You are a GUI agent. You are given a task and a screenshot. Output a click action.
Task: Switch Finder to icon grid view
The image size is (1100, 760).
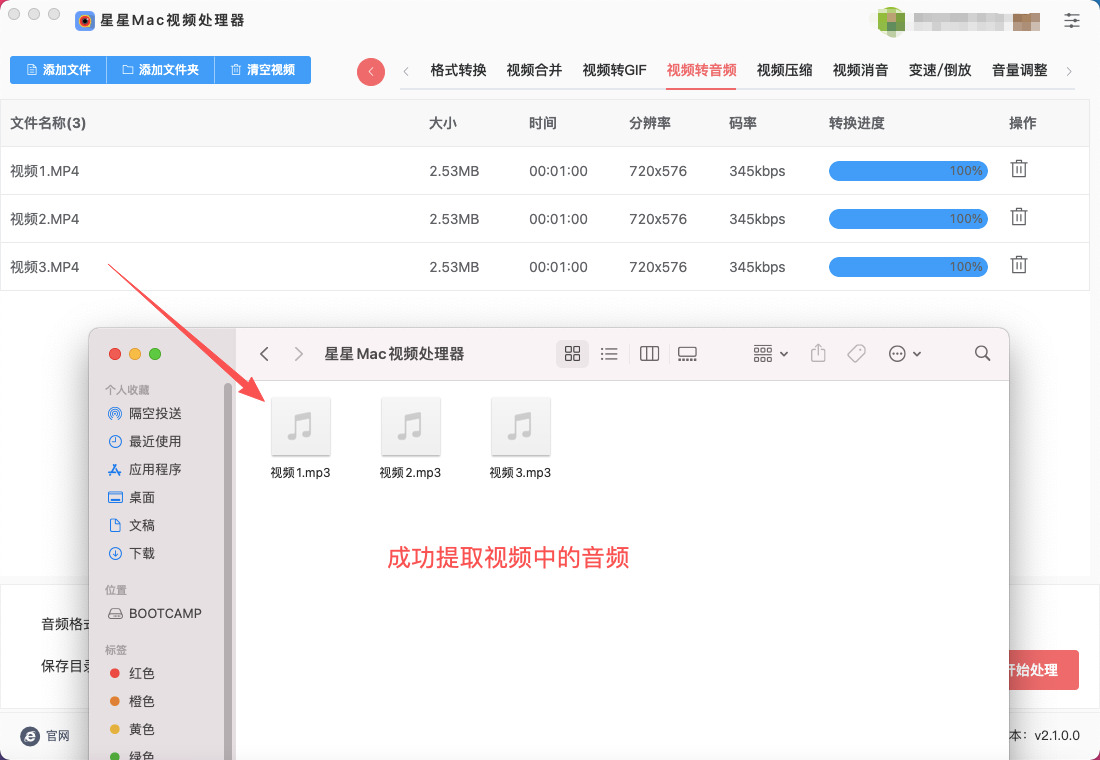click(x=572, y=353)
